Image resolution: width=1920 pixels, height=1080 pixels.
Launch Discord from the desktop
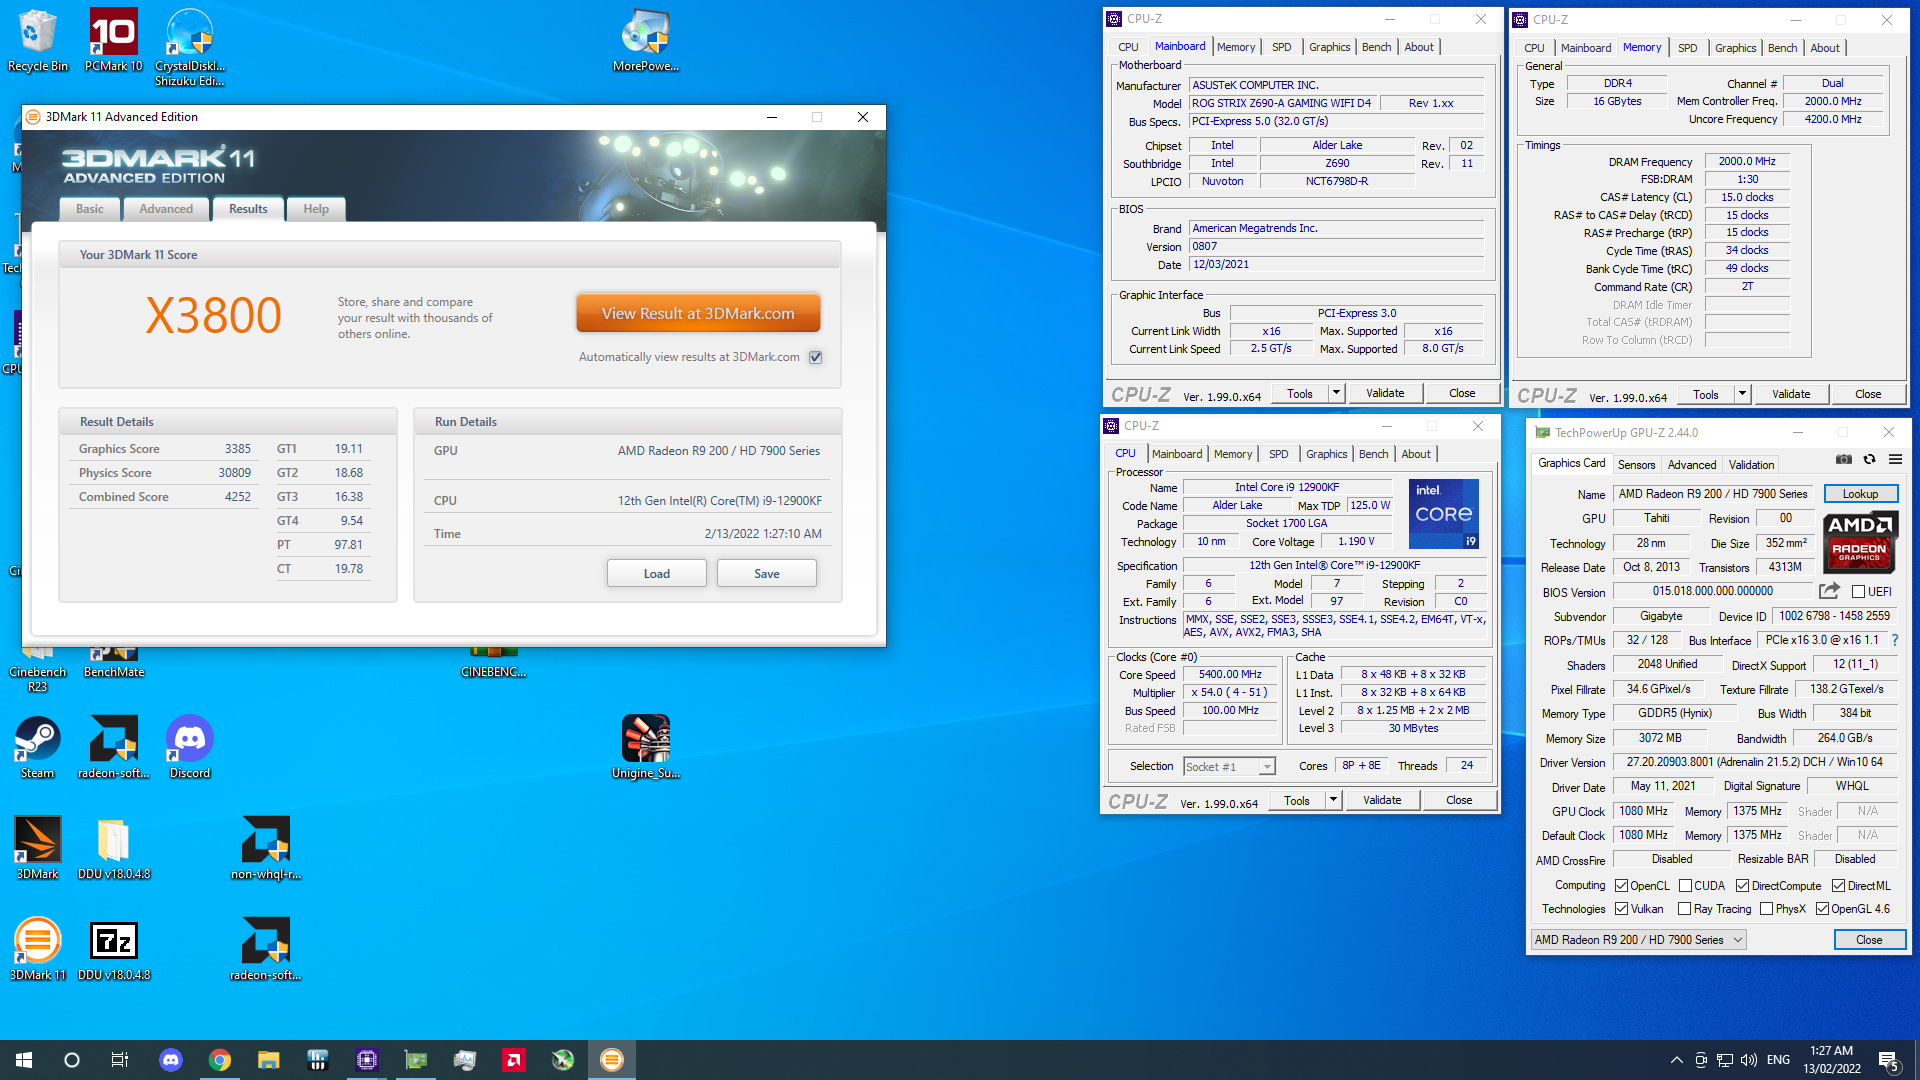click(190, 747)
